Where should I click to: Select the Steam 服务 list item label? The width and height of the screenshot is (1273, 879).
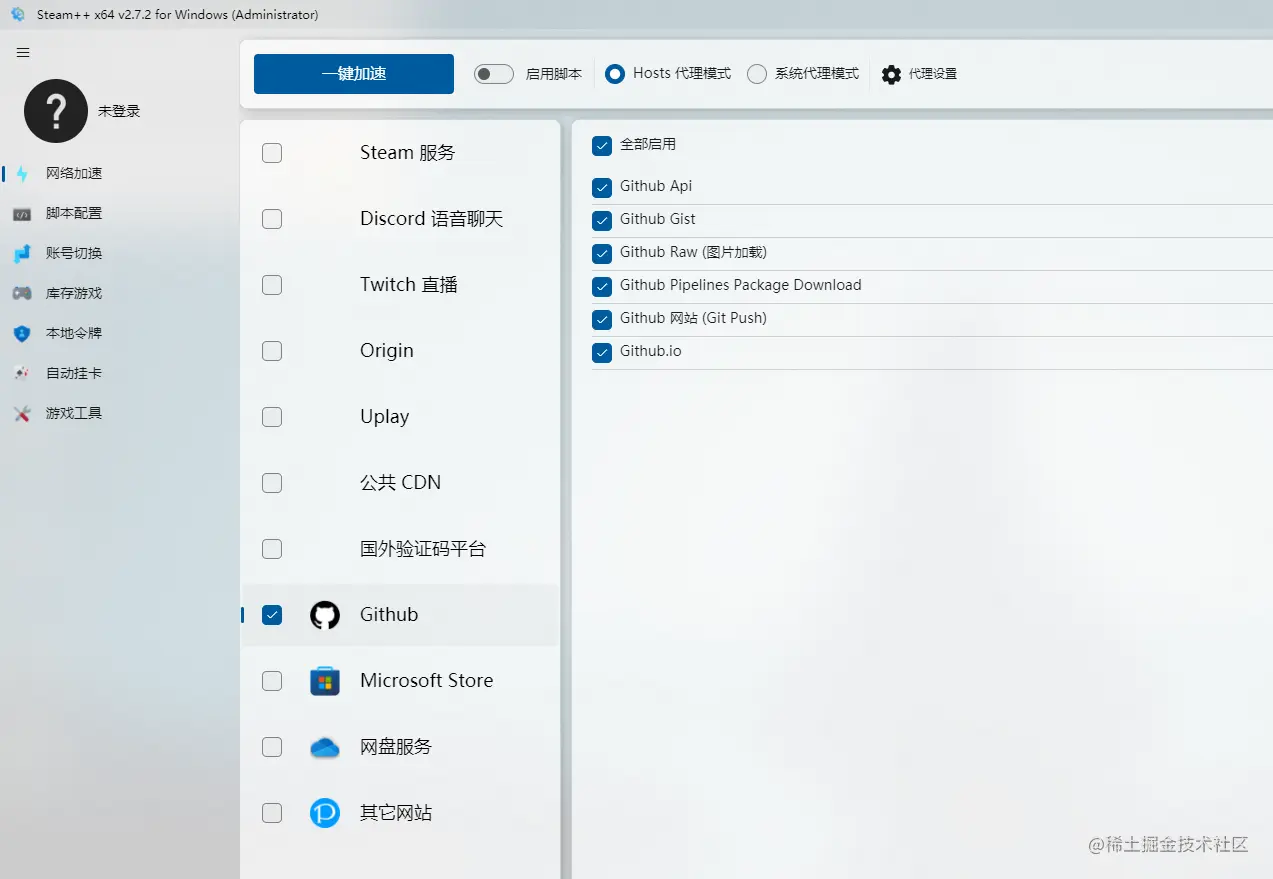pos(408,153)
